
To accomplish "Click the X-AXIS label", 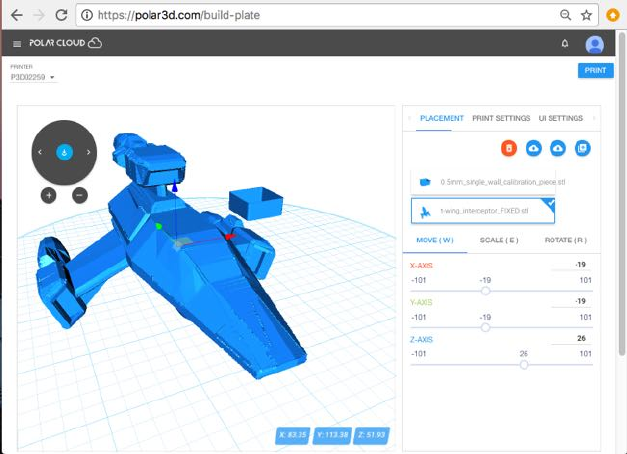I will (x=421, y=266).
